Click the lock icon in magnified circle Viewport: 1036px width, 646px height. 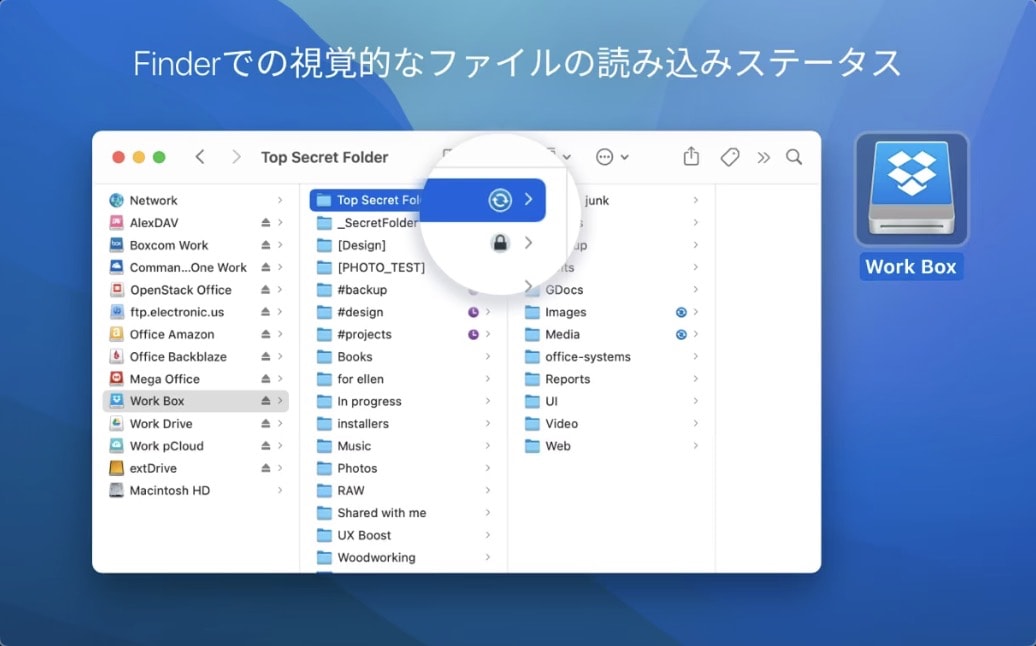(500, 243)
